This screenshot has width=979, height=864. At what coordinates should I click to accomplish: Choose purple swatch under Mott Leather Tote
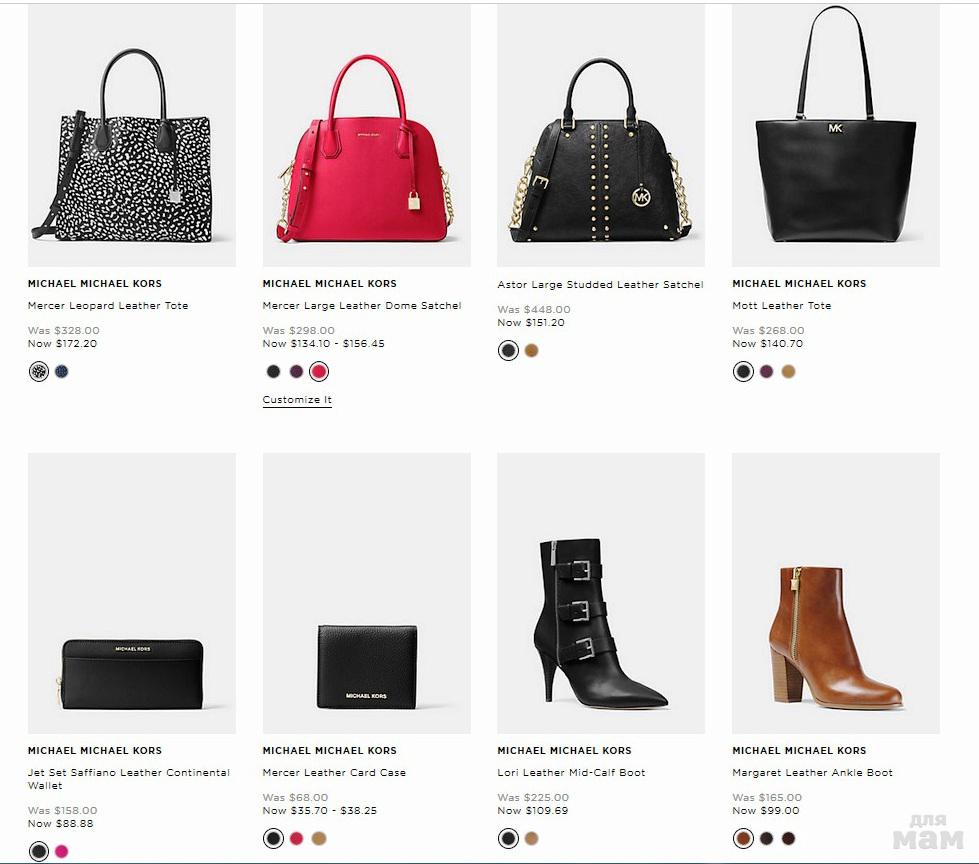pyautogui.click(x=766, y=372)
